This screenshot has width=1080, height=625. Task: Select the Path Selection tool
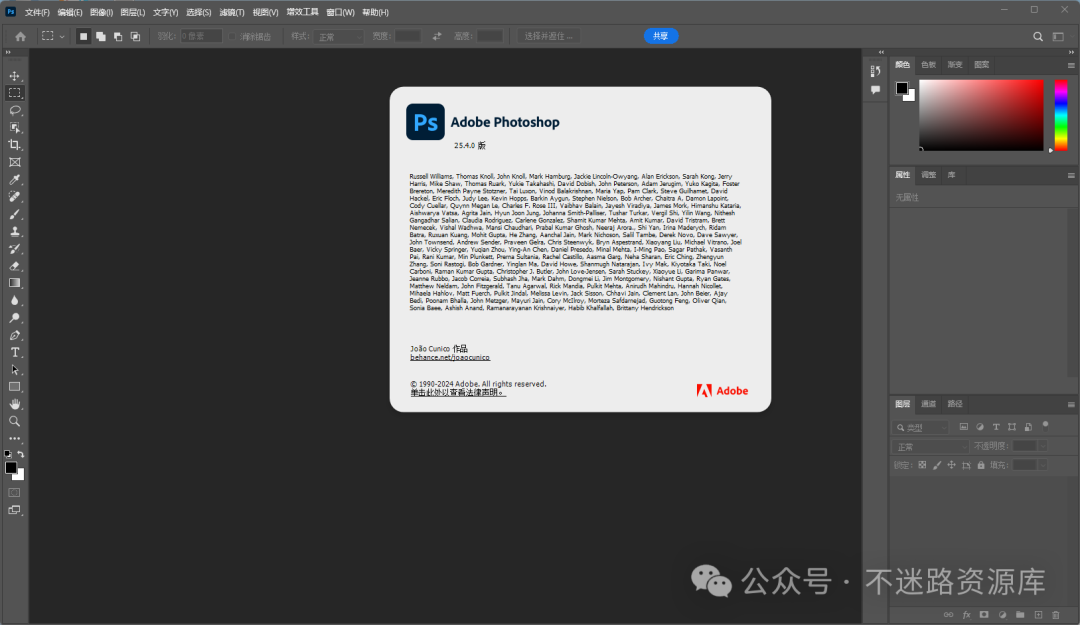pyautogui.click(x=14, y=369)
